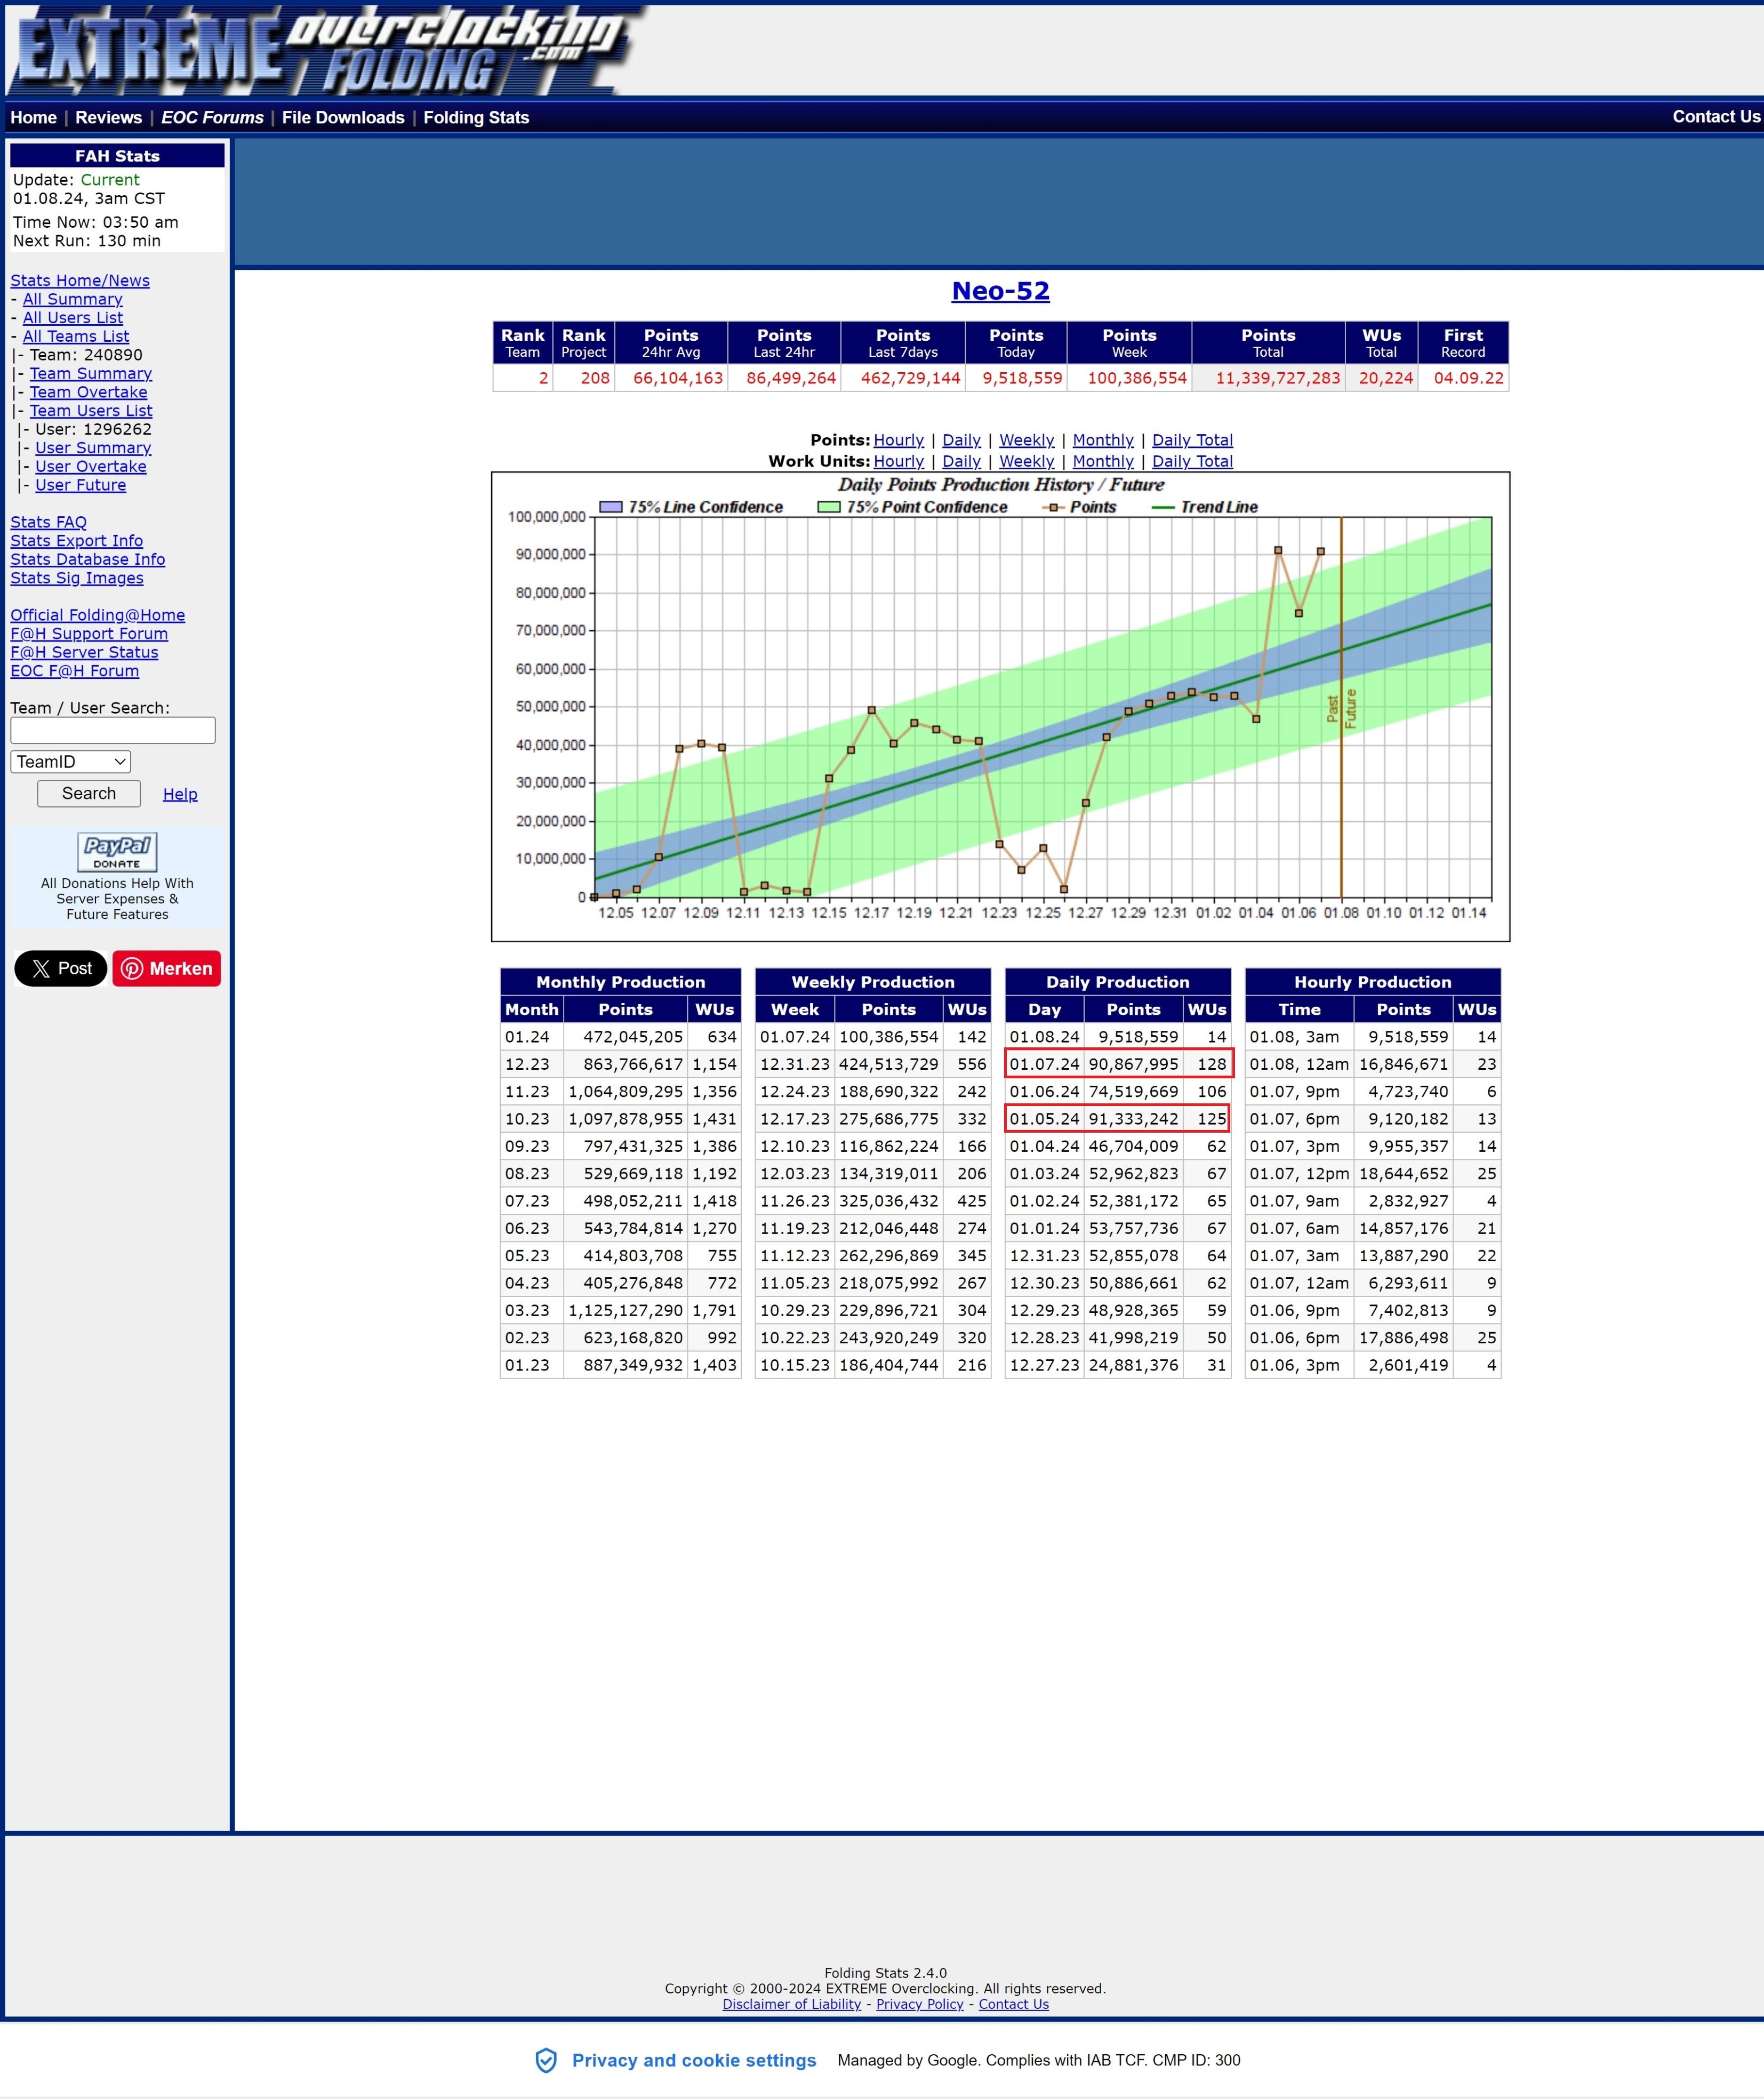Viewport: 1764px width, 2099px height.
Task: Click the 75% Line Confidence legend swatch
Action: pos(611,507)
